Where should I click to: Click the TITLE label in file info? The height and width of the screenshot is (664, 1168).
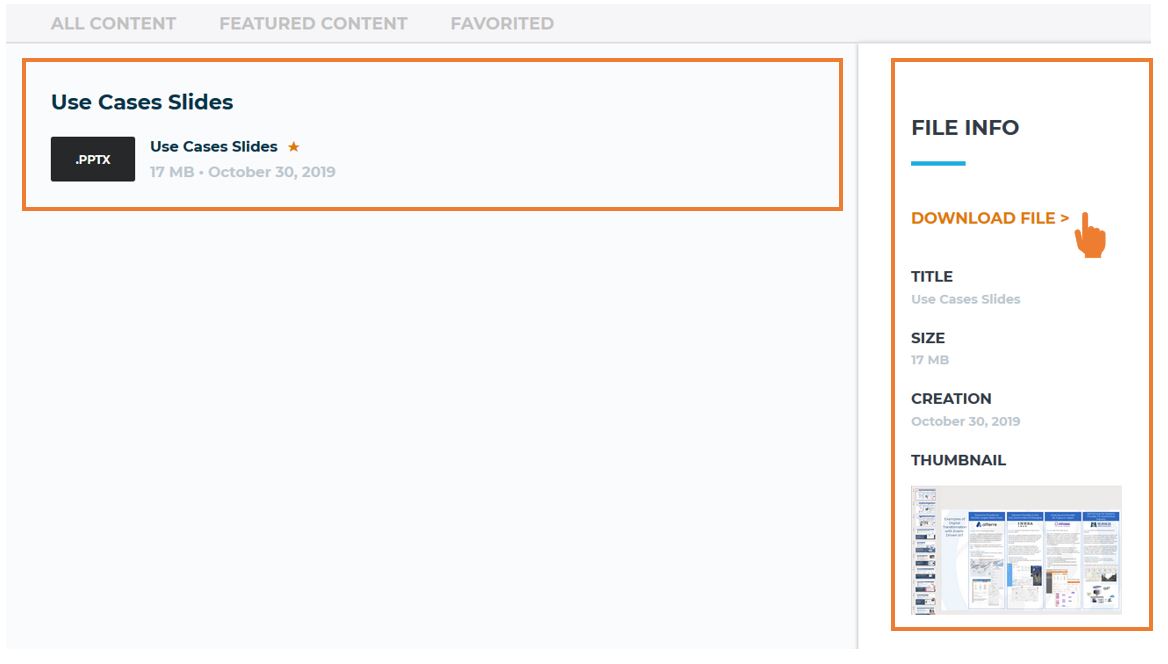pyautogui.click(x=932, y=277)
